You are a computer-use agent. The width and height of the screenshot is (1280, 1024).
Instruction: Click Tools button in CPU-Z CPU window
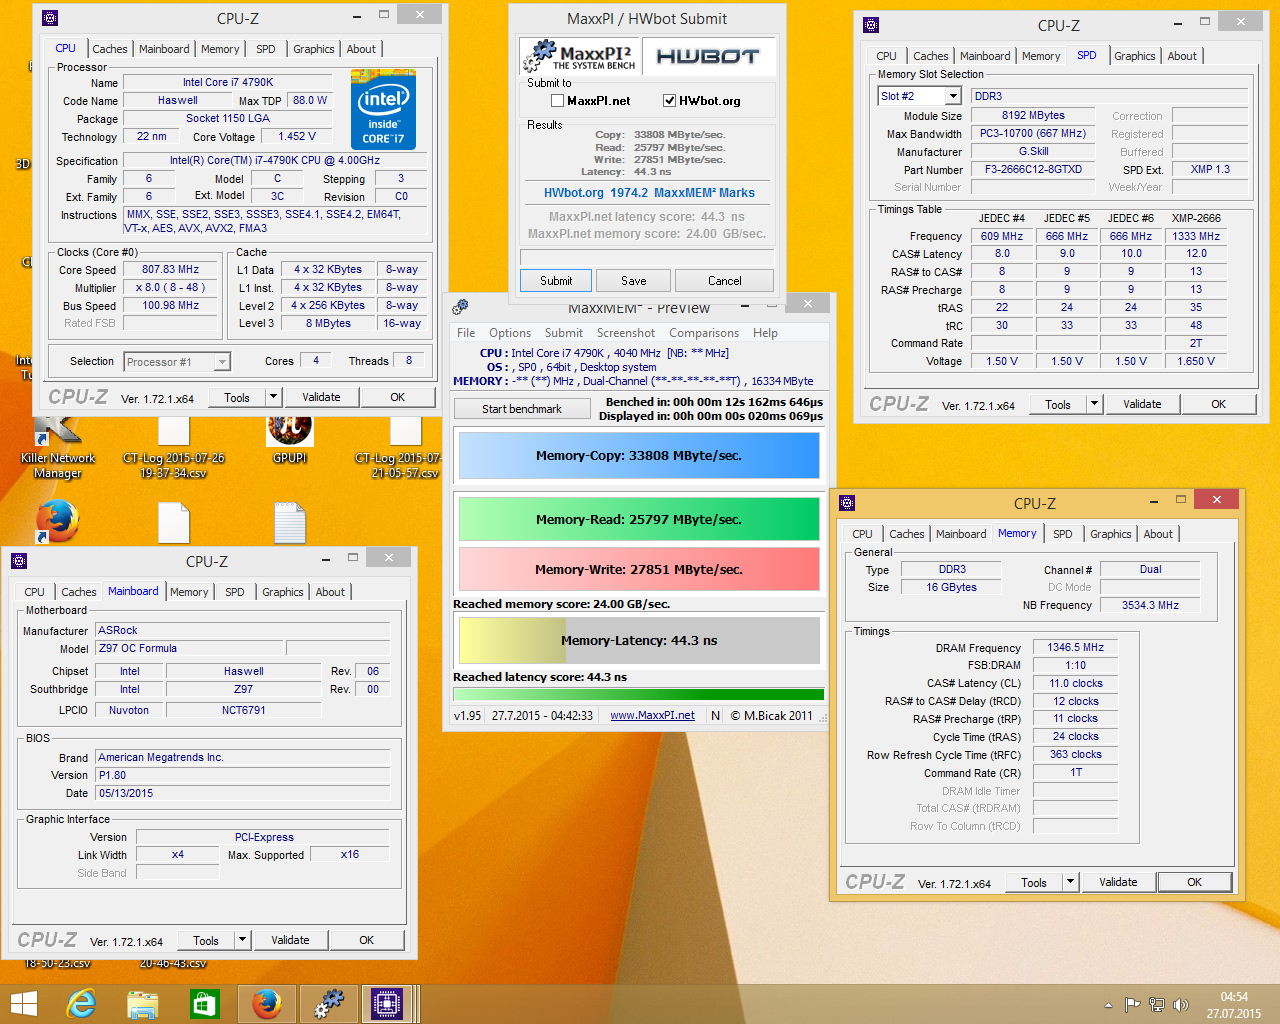(237, 397)
